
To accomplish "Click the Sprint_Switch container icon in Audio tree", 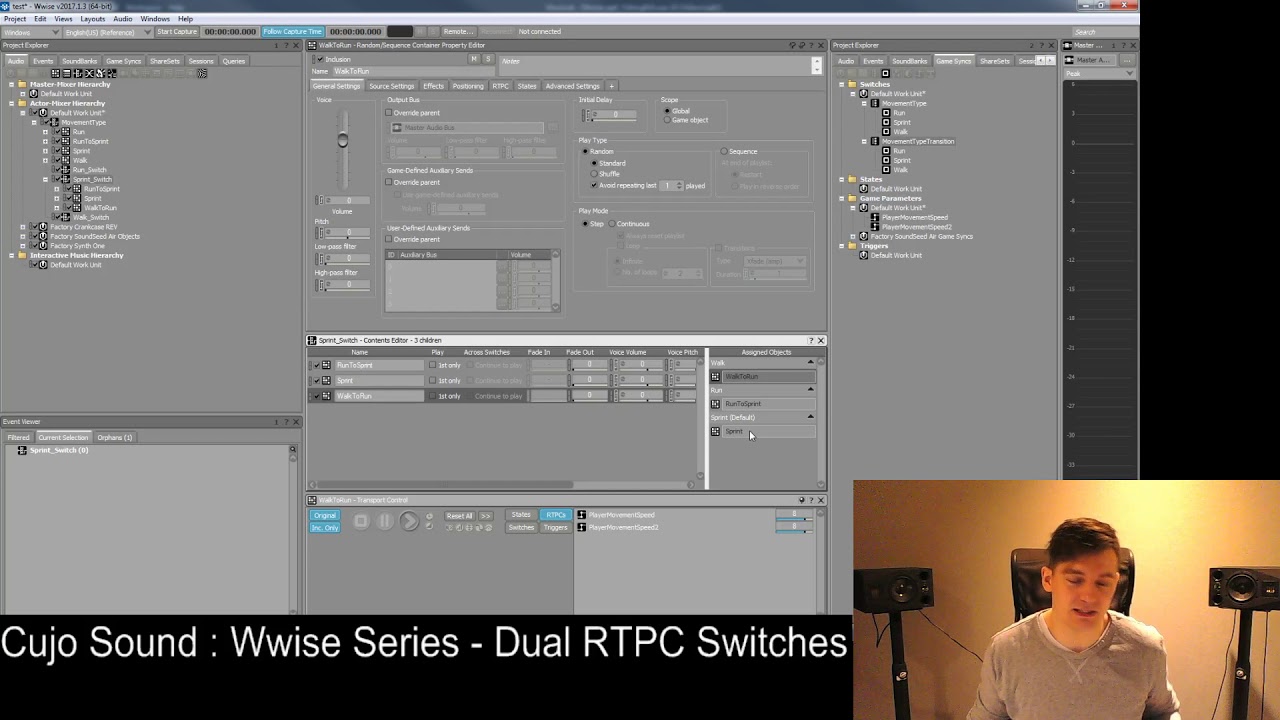I will [x=65, y=179].
